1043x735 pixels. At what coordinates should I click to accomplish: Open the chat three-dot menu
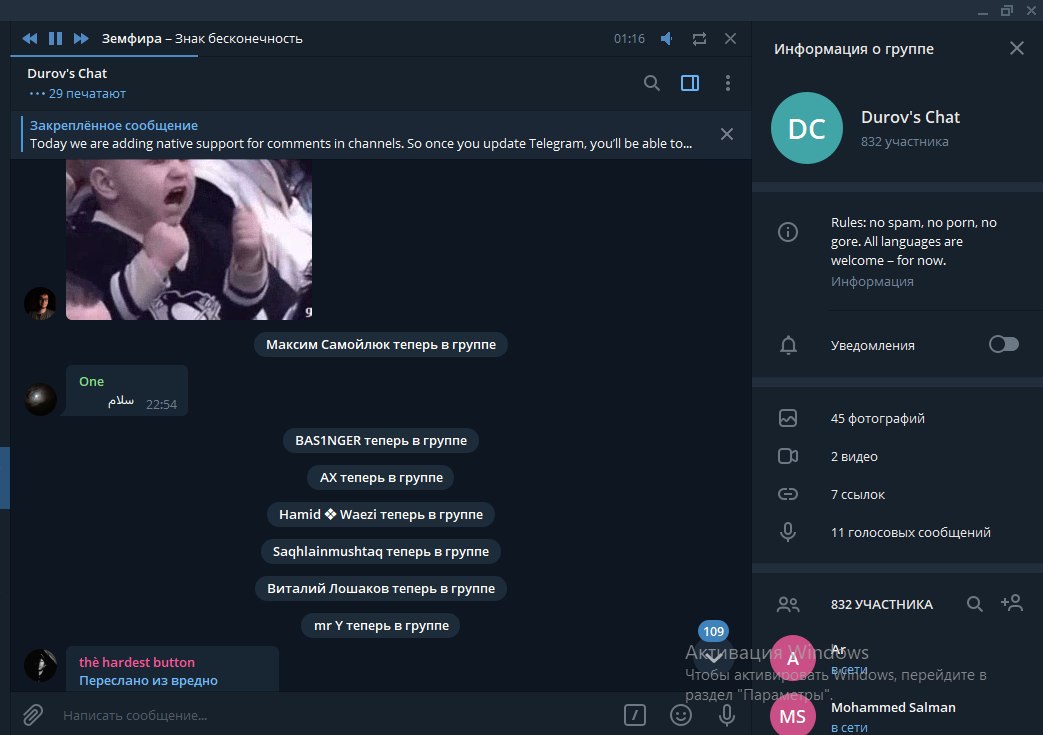coord(728,83)
